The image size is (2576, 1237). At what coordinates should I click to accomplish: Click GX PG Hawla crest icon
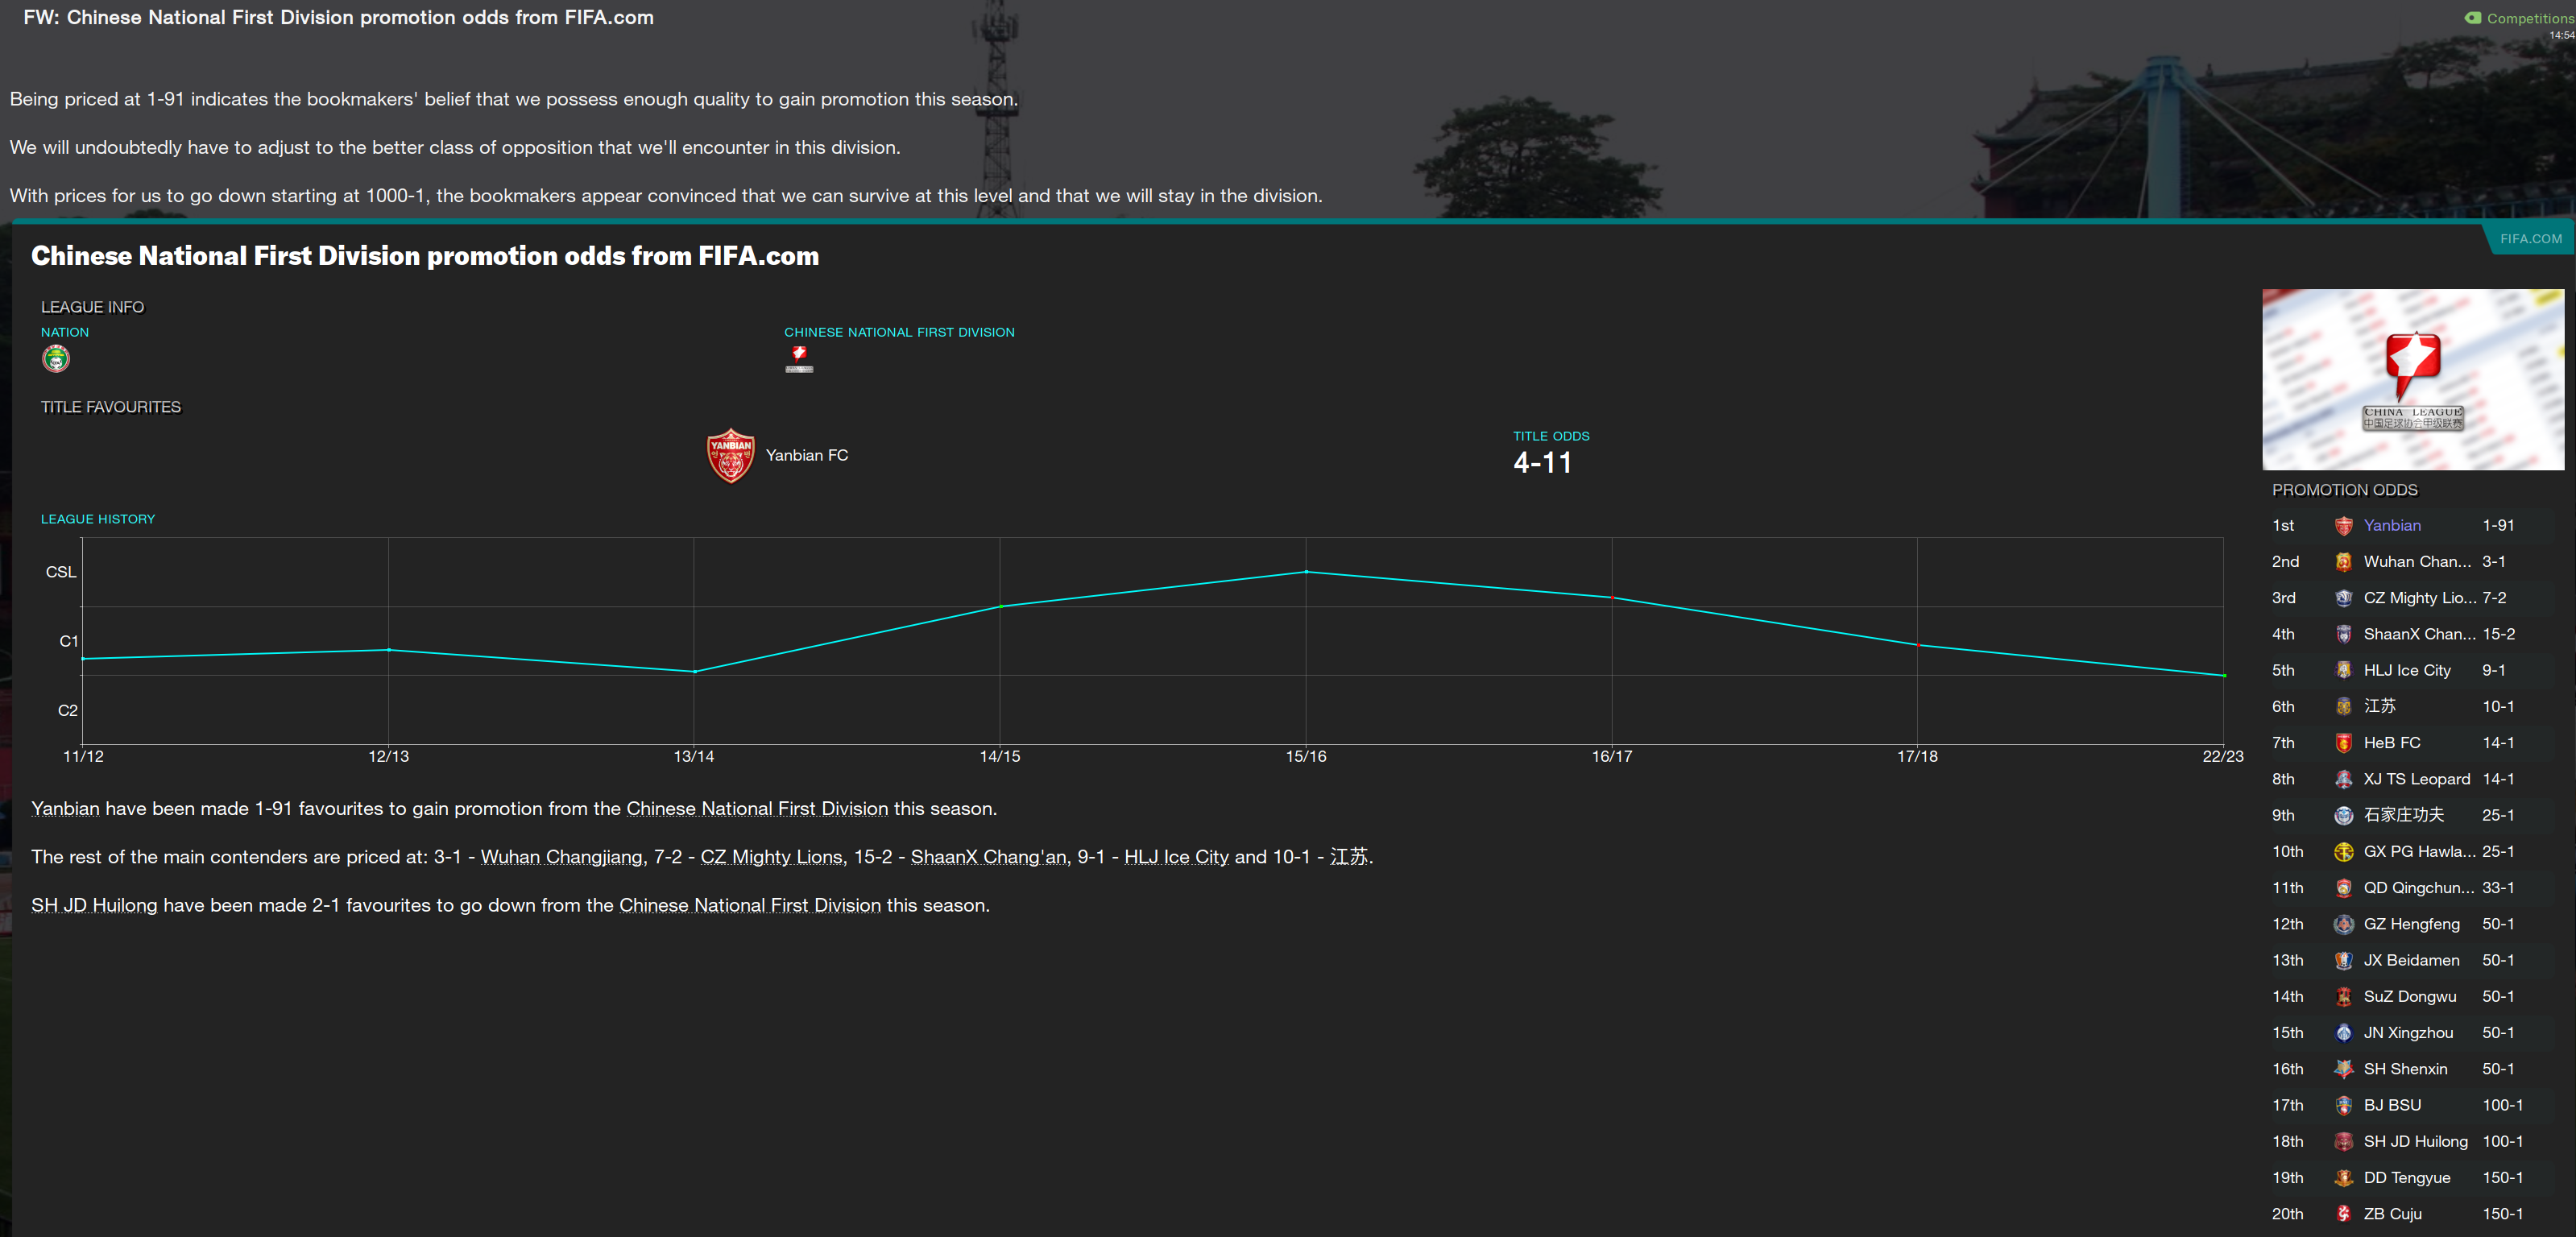click(2343, 852)
